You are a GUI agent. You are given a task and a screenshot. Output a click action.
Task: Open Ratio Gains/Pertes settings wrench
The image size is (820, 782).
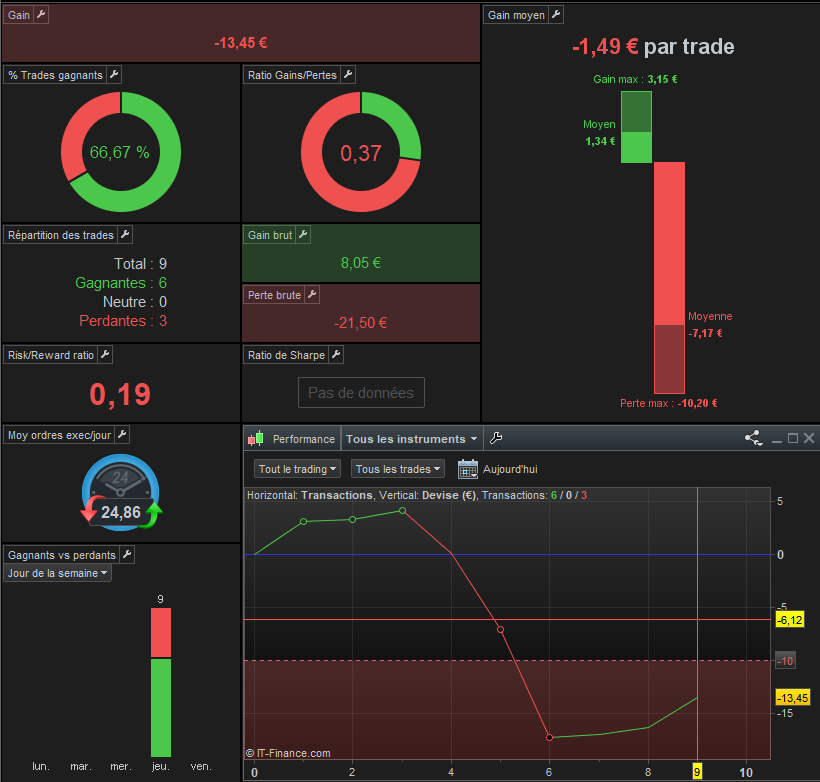348,75
